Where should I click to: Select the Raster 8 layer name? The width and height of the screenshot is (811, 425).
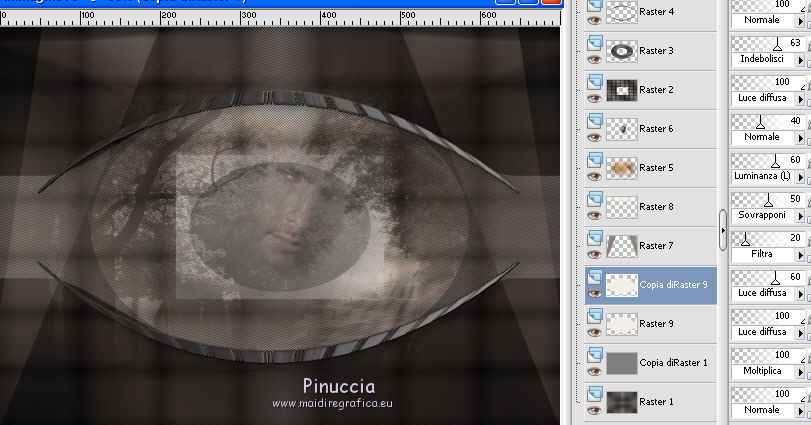point(656,207)
